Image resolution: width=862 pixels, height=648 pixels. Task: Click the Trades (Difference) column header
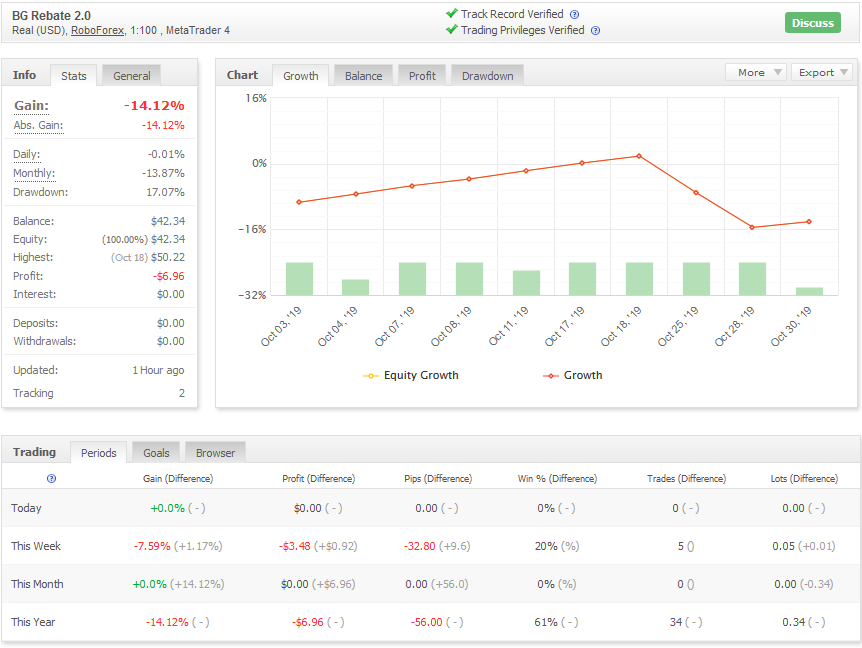coord(687,479)
